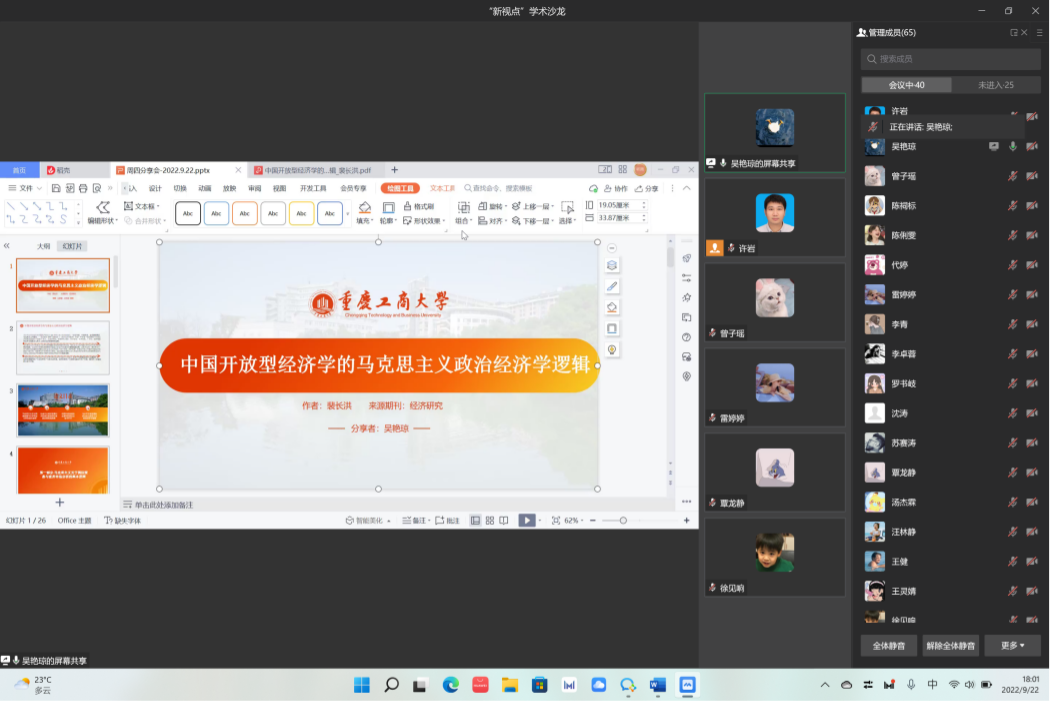
Task: Open the 编辑形状 edit shape tool
Action: pos(102,212)
